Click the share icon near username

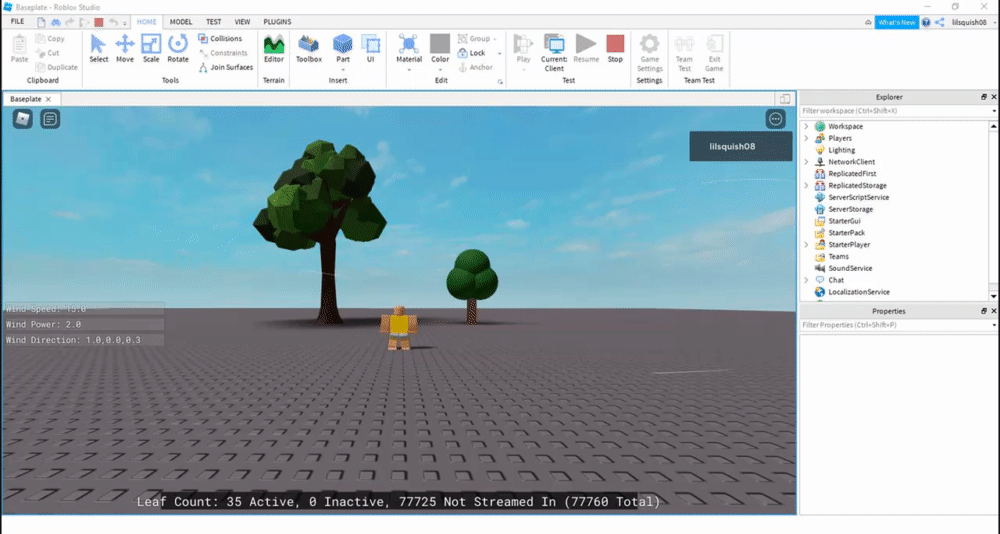940,22
